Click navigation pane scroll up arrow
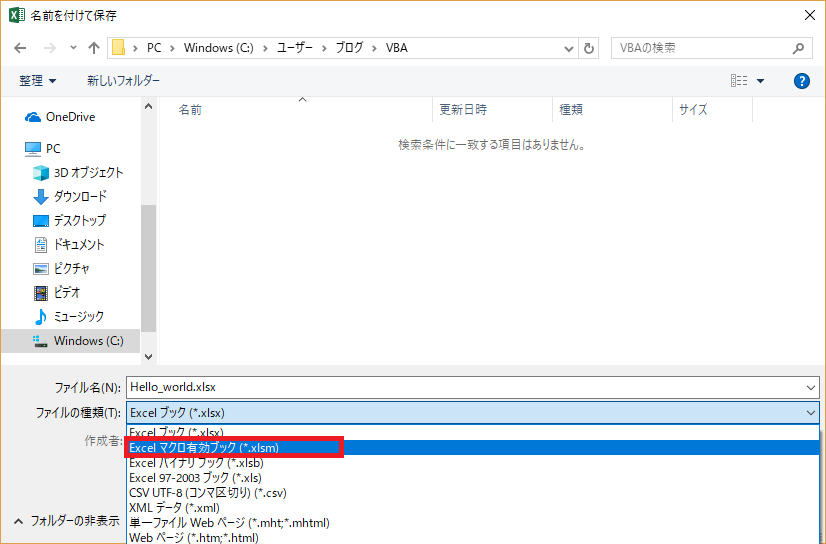826x544 pixels. point(149,107)
